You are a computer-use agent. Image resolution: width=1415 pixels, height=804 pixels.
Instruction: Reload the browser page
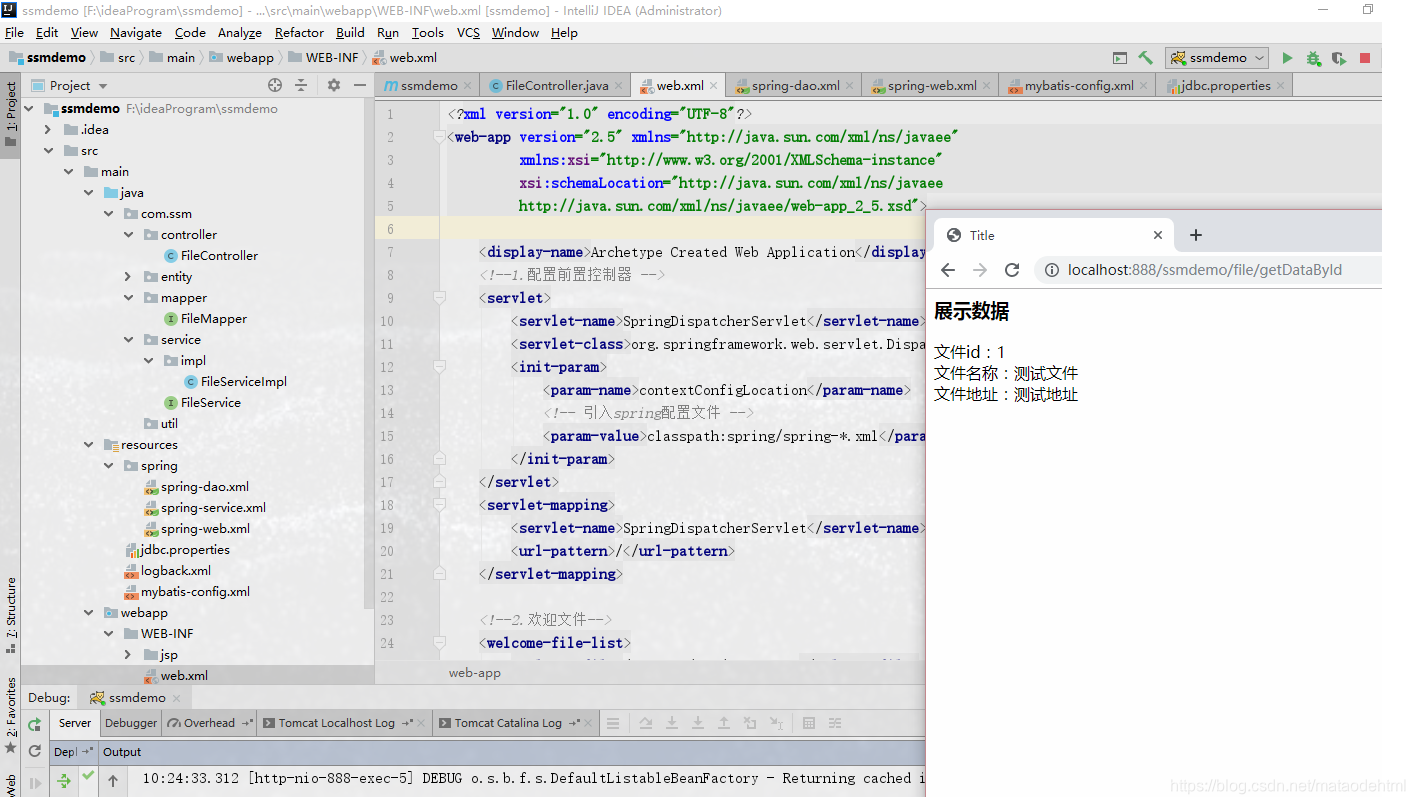coord(1012,270)
